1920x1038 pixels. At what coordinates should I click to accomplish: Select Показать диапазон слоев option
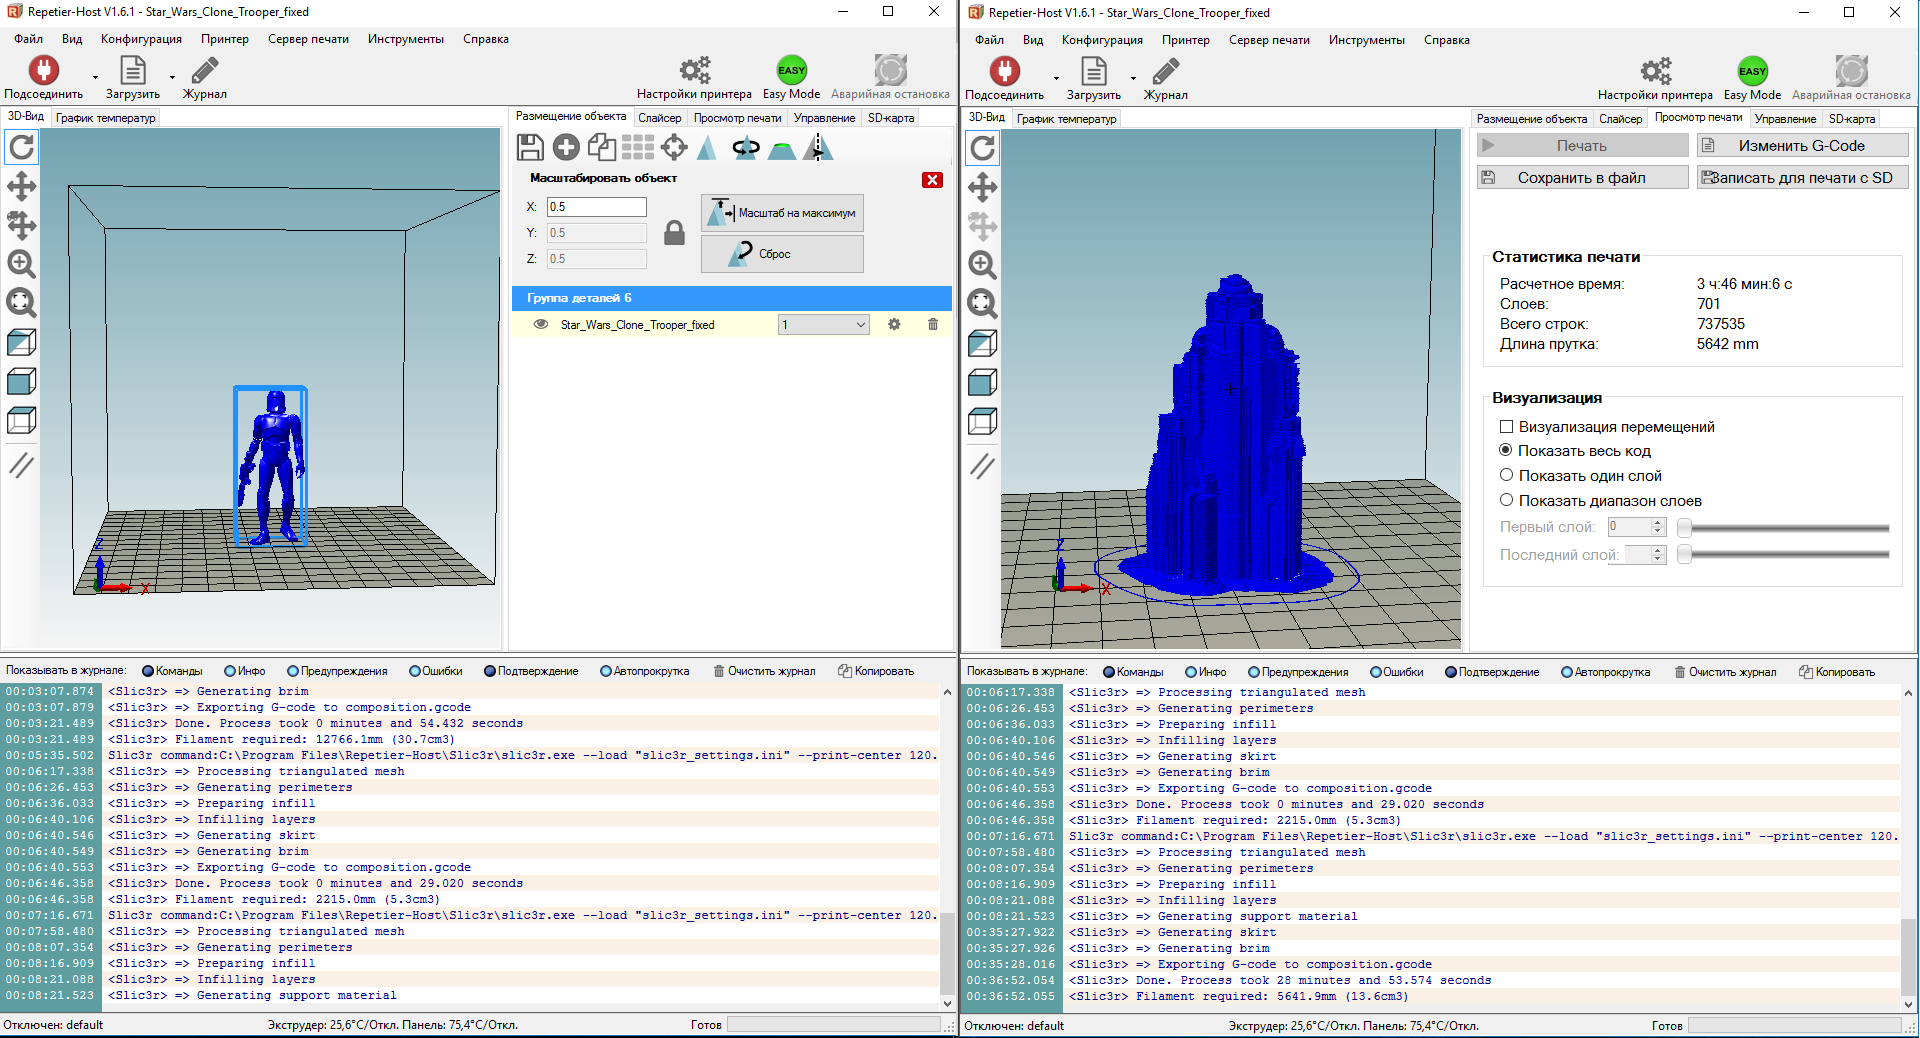[1506, 500]
